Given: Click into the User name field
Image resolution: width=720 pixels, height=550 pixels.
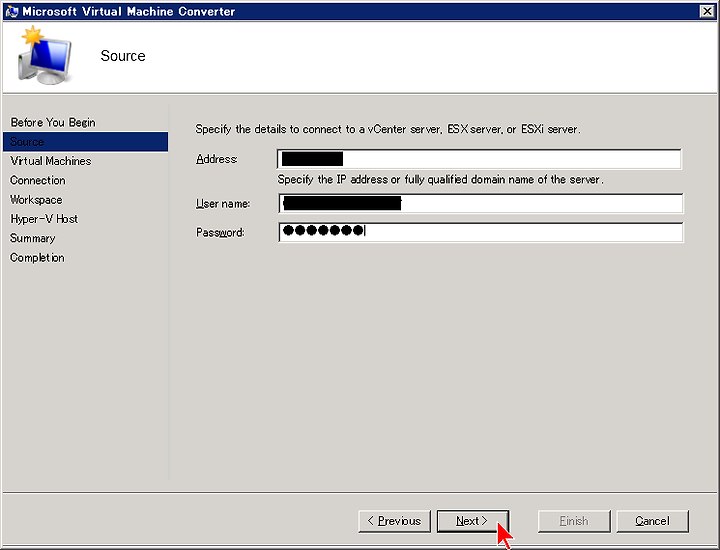Looking at the screenshot, I should 480,203.
